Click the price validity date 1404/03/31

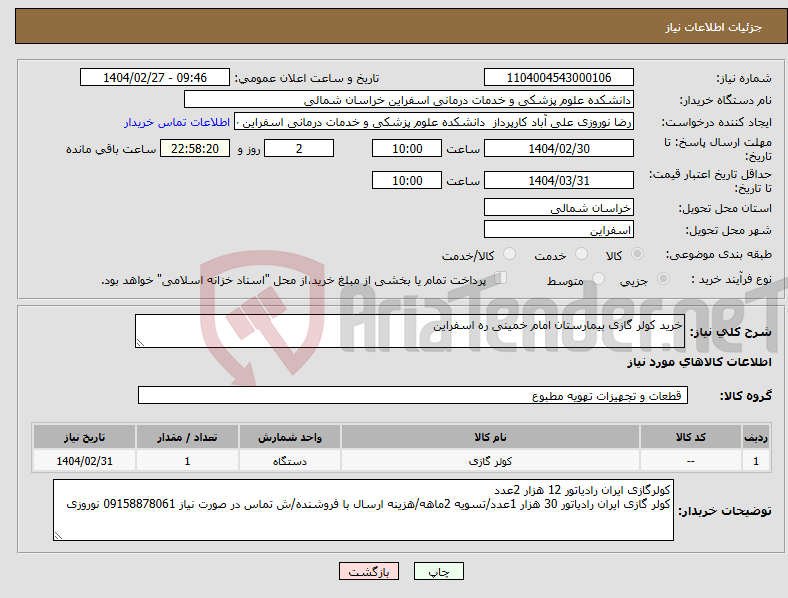[559, 180]
